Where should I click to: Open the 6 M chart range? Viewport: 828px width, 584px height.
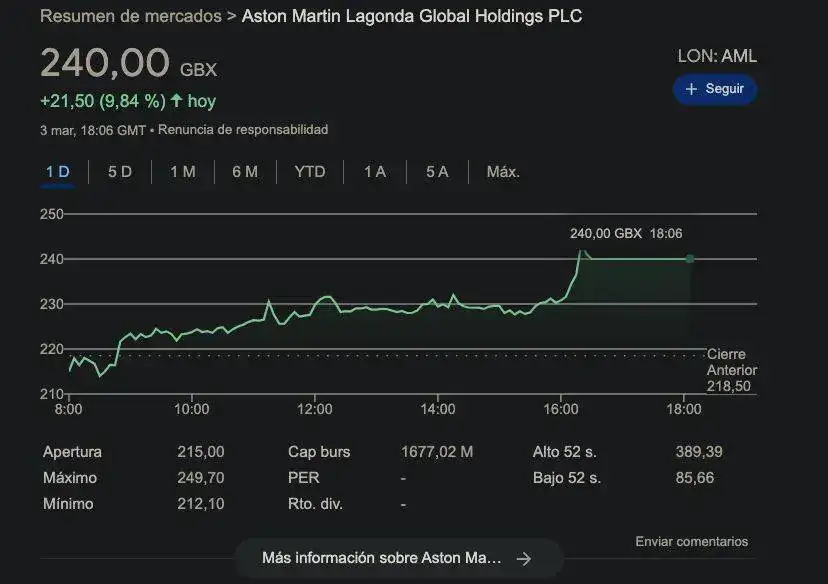click(245, 172)
